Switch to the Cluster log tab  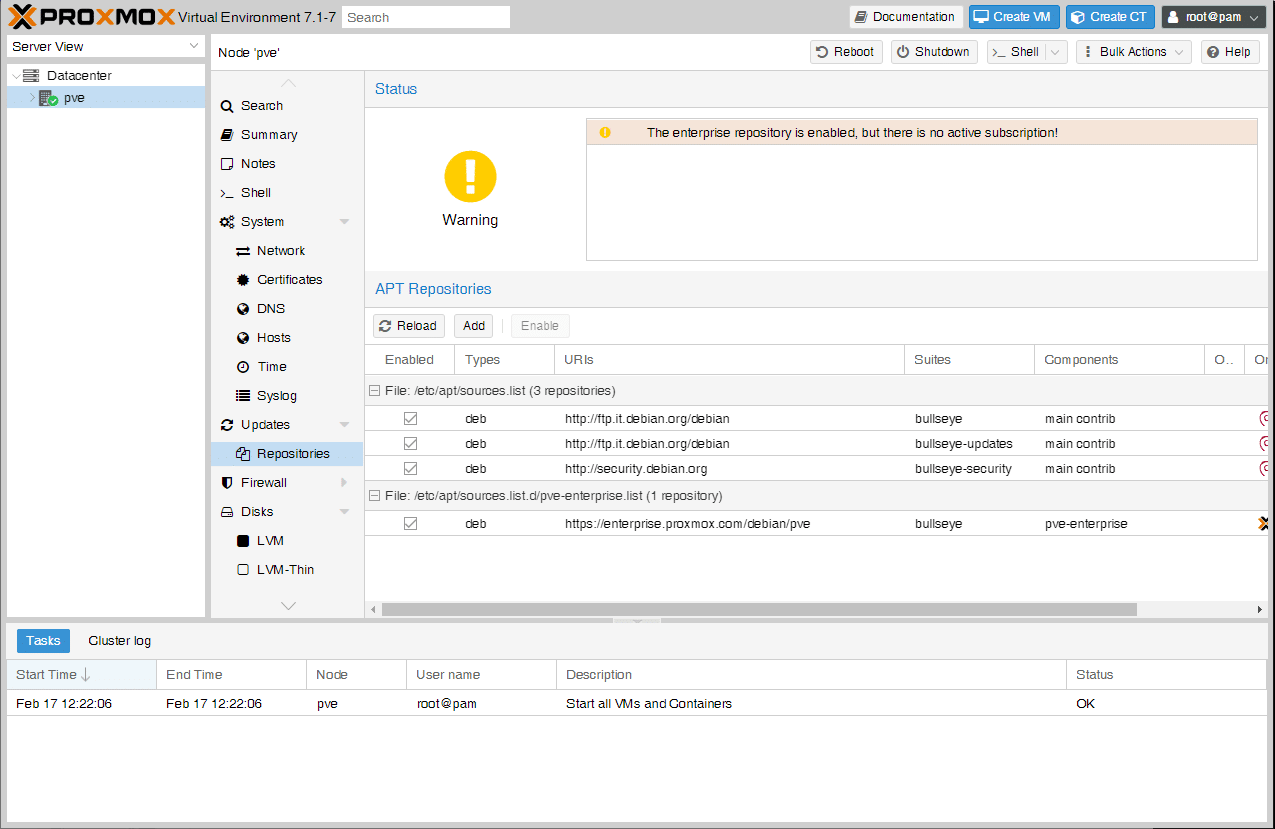(120, 641)
